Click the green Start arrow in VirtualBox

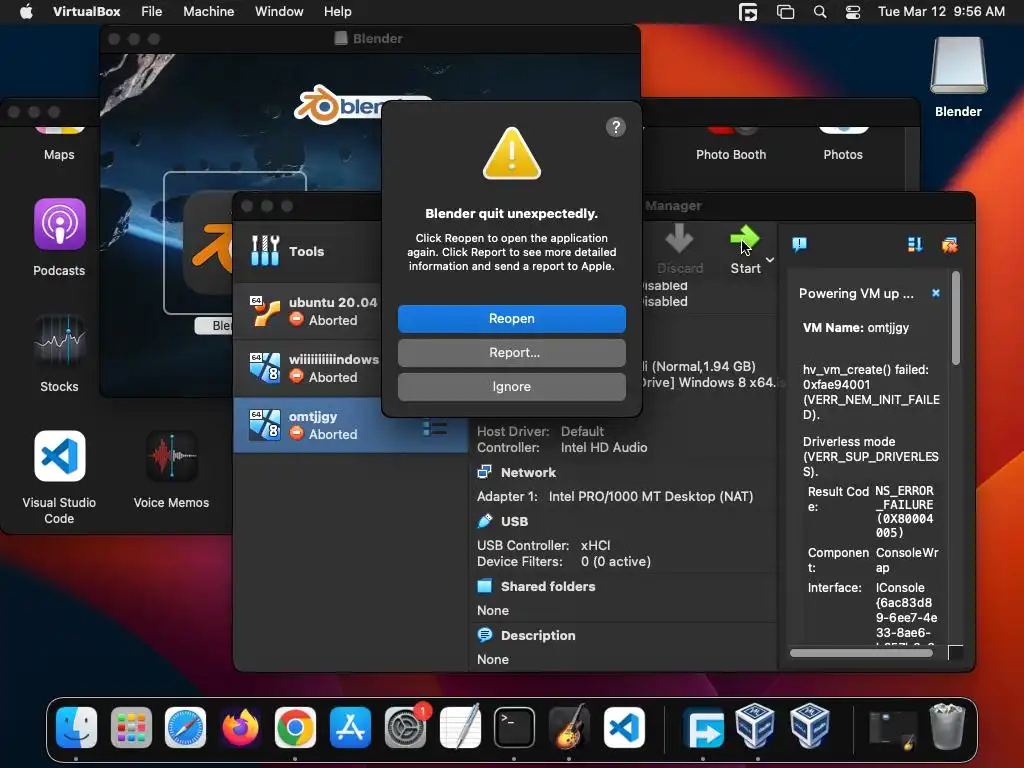point(744,241)
